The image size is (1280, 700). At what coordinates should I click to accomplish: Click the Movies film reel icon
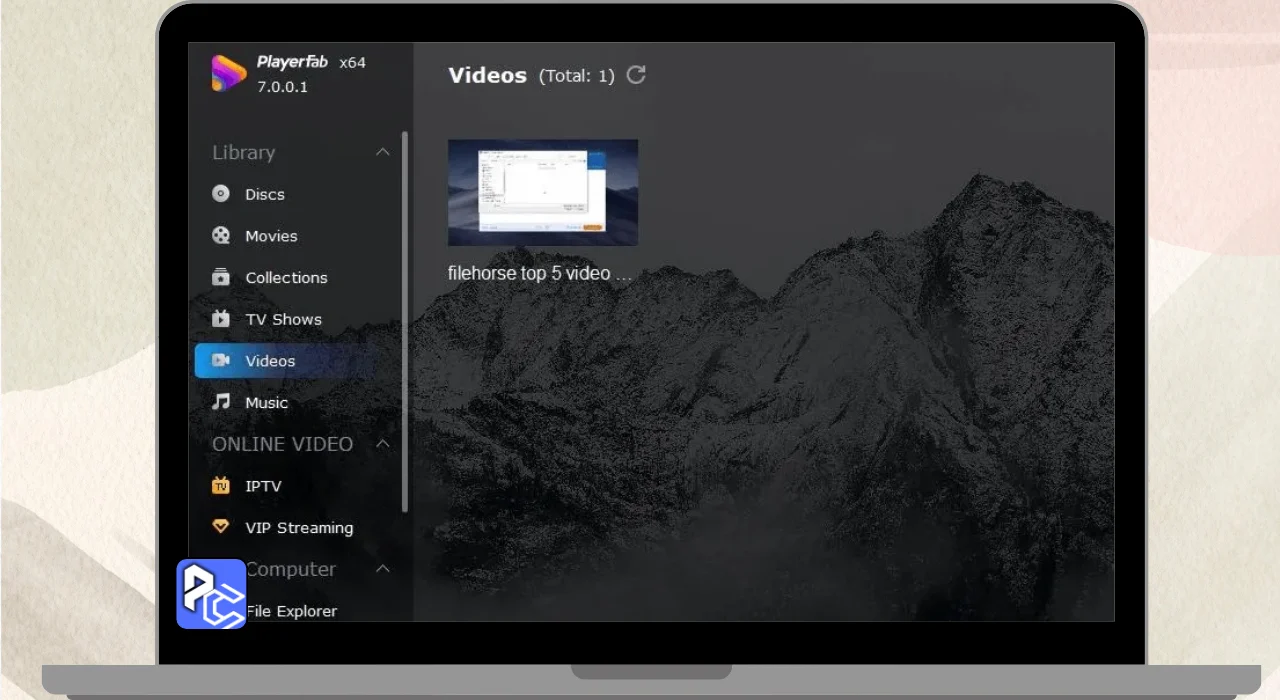(x=221, y=236)
